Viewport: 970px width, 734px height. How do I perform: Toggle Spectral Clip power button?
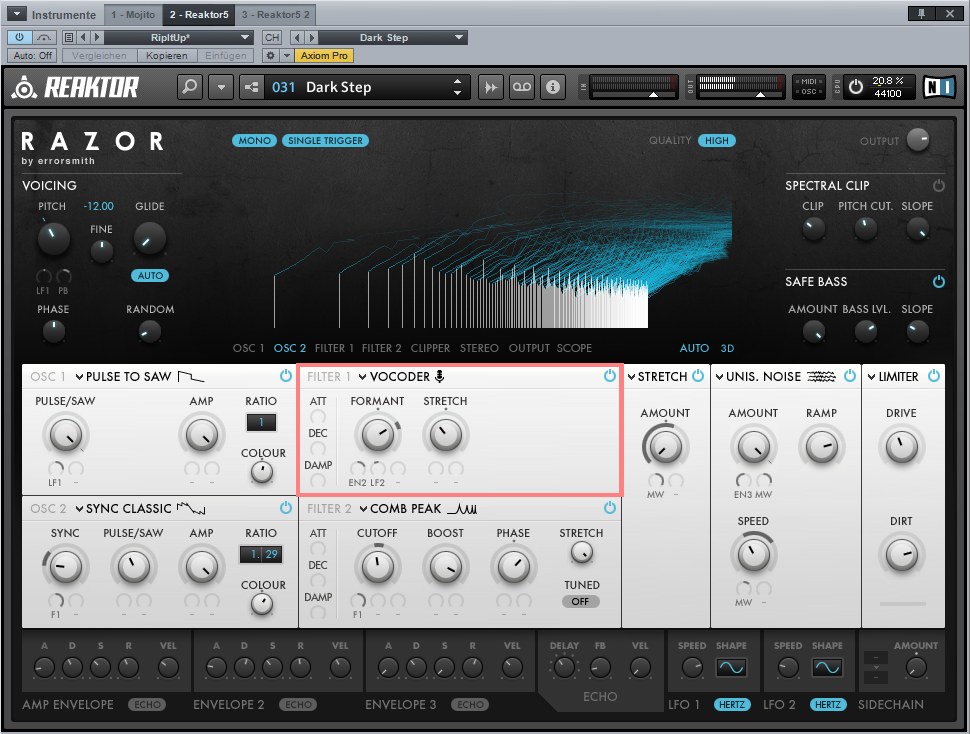pyautogui.click(x=939, y=186)
